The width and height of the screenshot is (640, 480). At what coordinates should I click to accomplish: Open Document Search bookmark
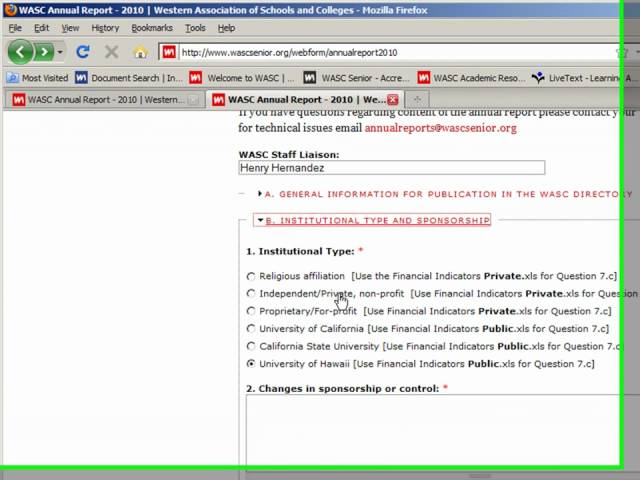pos(128,78)
